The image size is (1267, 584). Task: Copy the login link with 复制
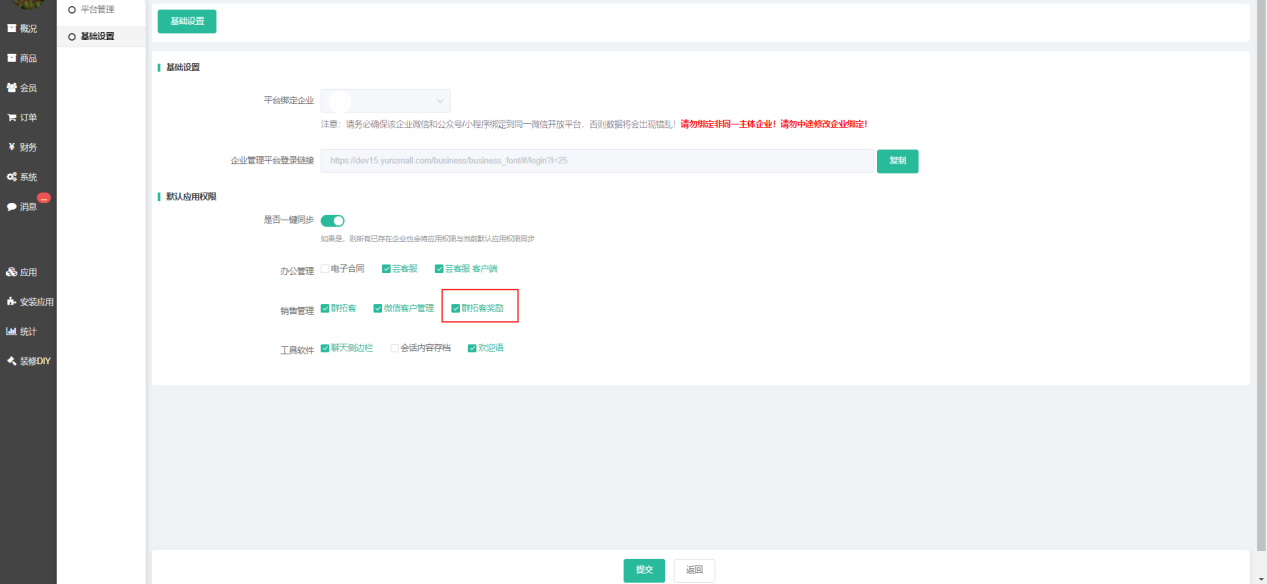tap(897, 161)
